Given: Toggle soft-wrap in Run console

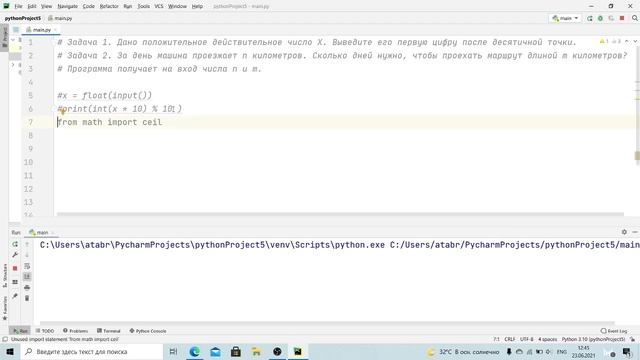Looking at the screenshot, I should click(27, 266).
